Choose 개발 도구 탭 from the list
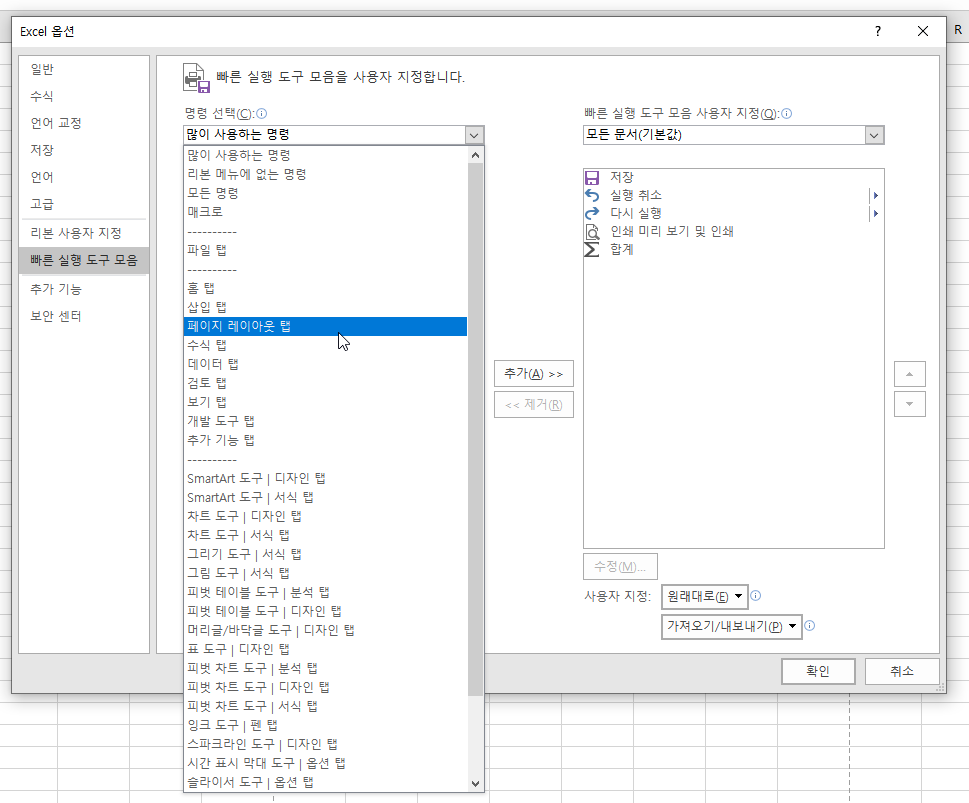969x803 pixels. [x=325, y=421]
